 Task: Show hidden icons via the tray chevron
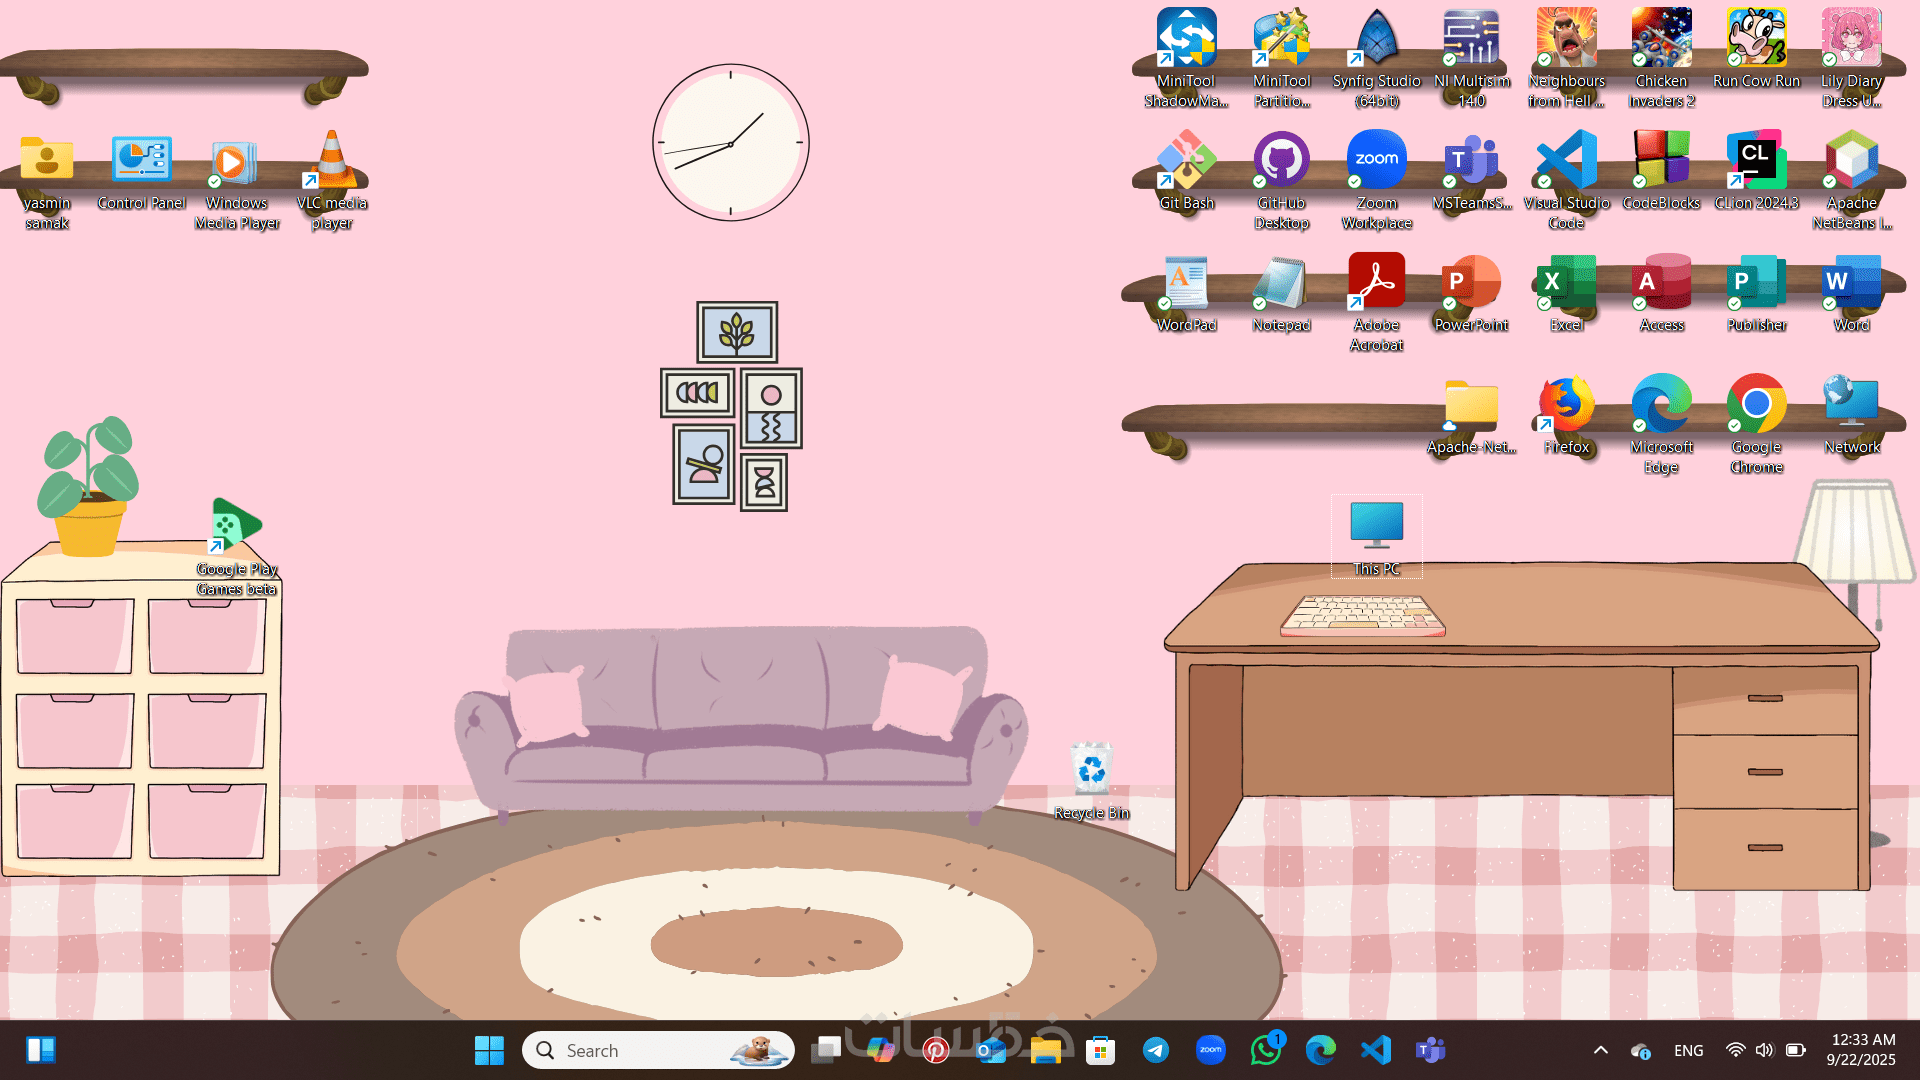coord(1601,1050)
